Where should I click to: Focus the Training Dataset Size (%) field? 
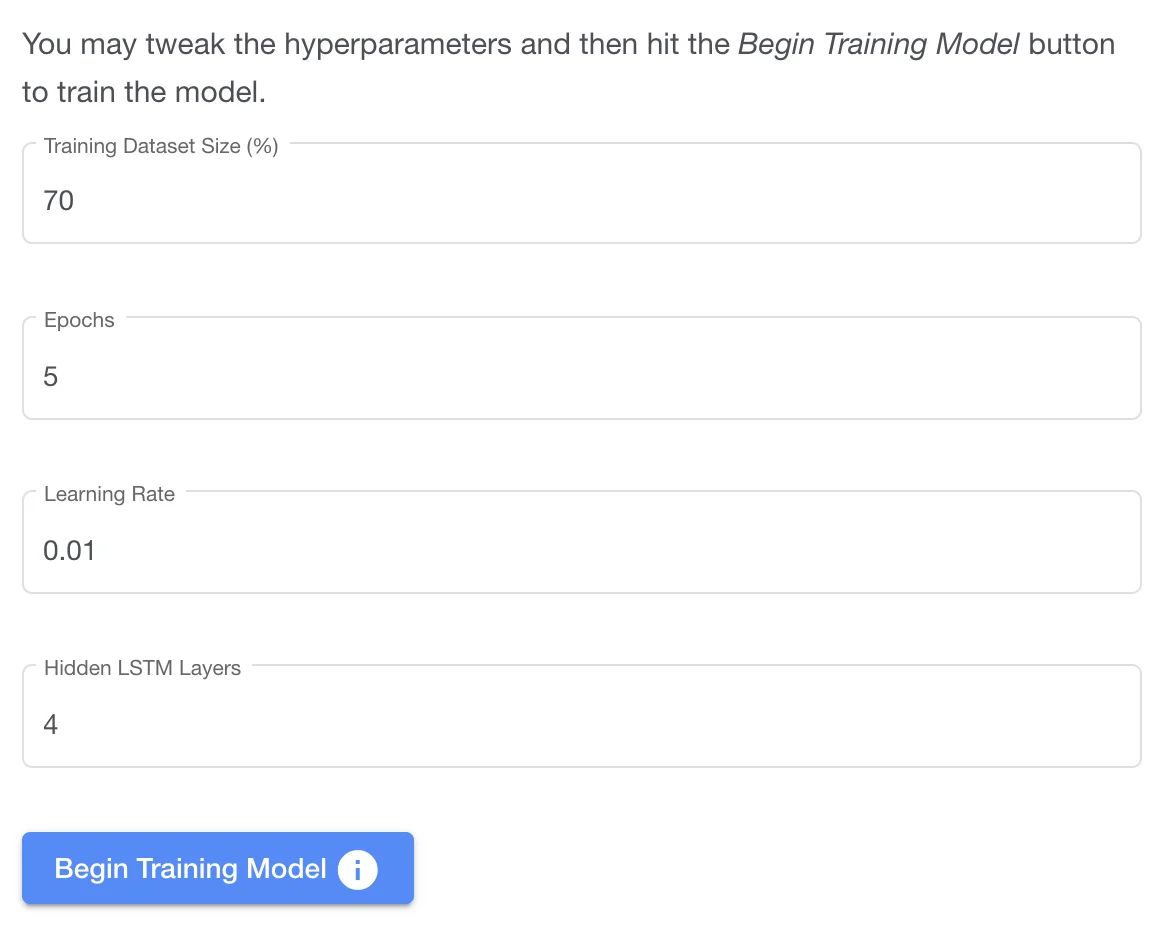582,193
